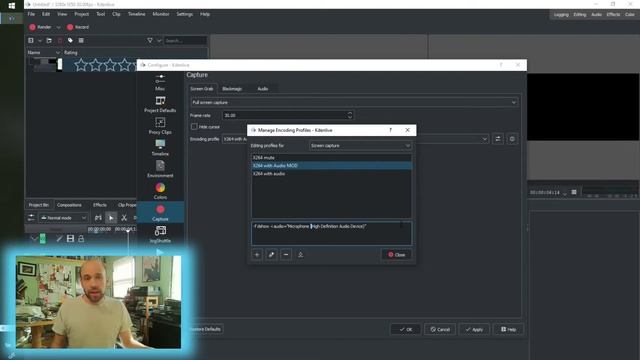Screen dimensions: 640x360
Task: Open Timeline settings page in Configure dialog
Action: 160,147
